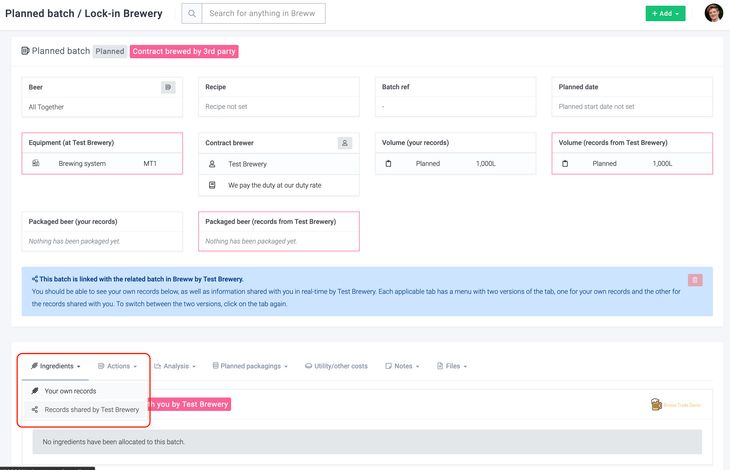Select 'Records shared by Test Brewery' option
Screen dimensions: 730x470
coord(91,409)
